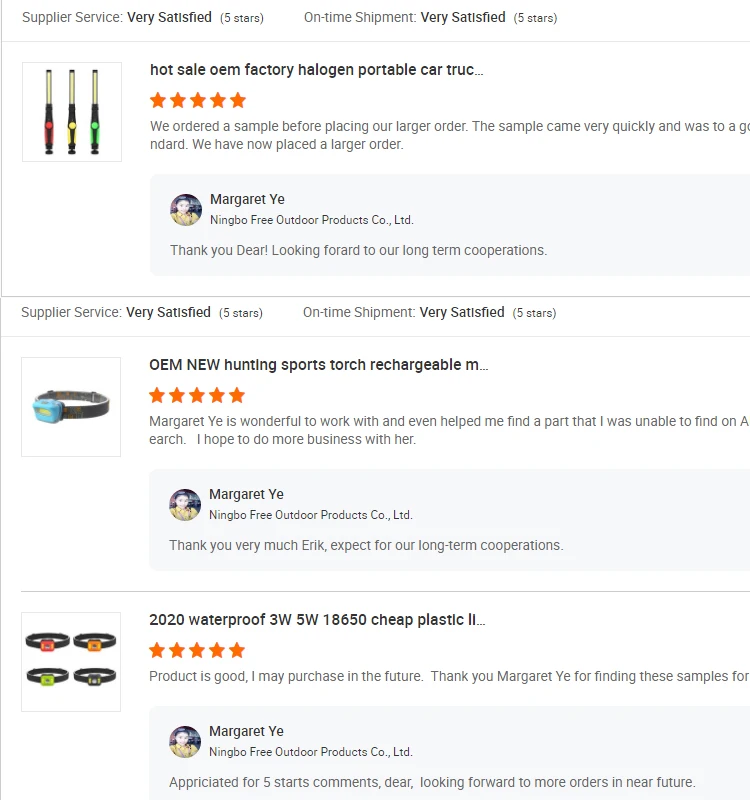The height and width of the screenshot is (800, 750).
Task: Open Ningbo Free Outdoor Products in second reply
Action: 310,515
